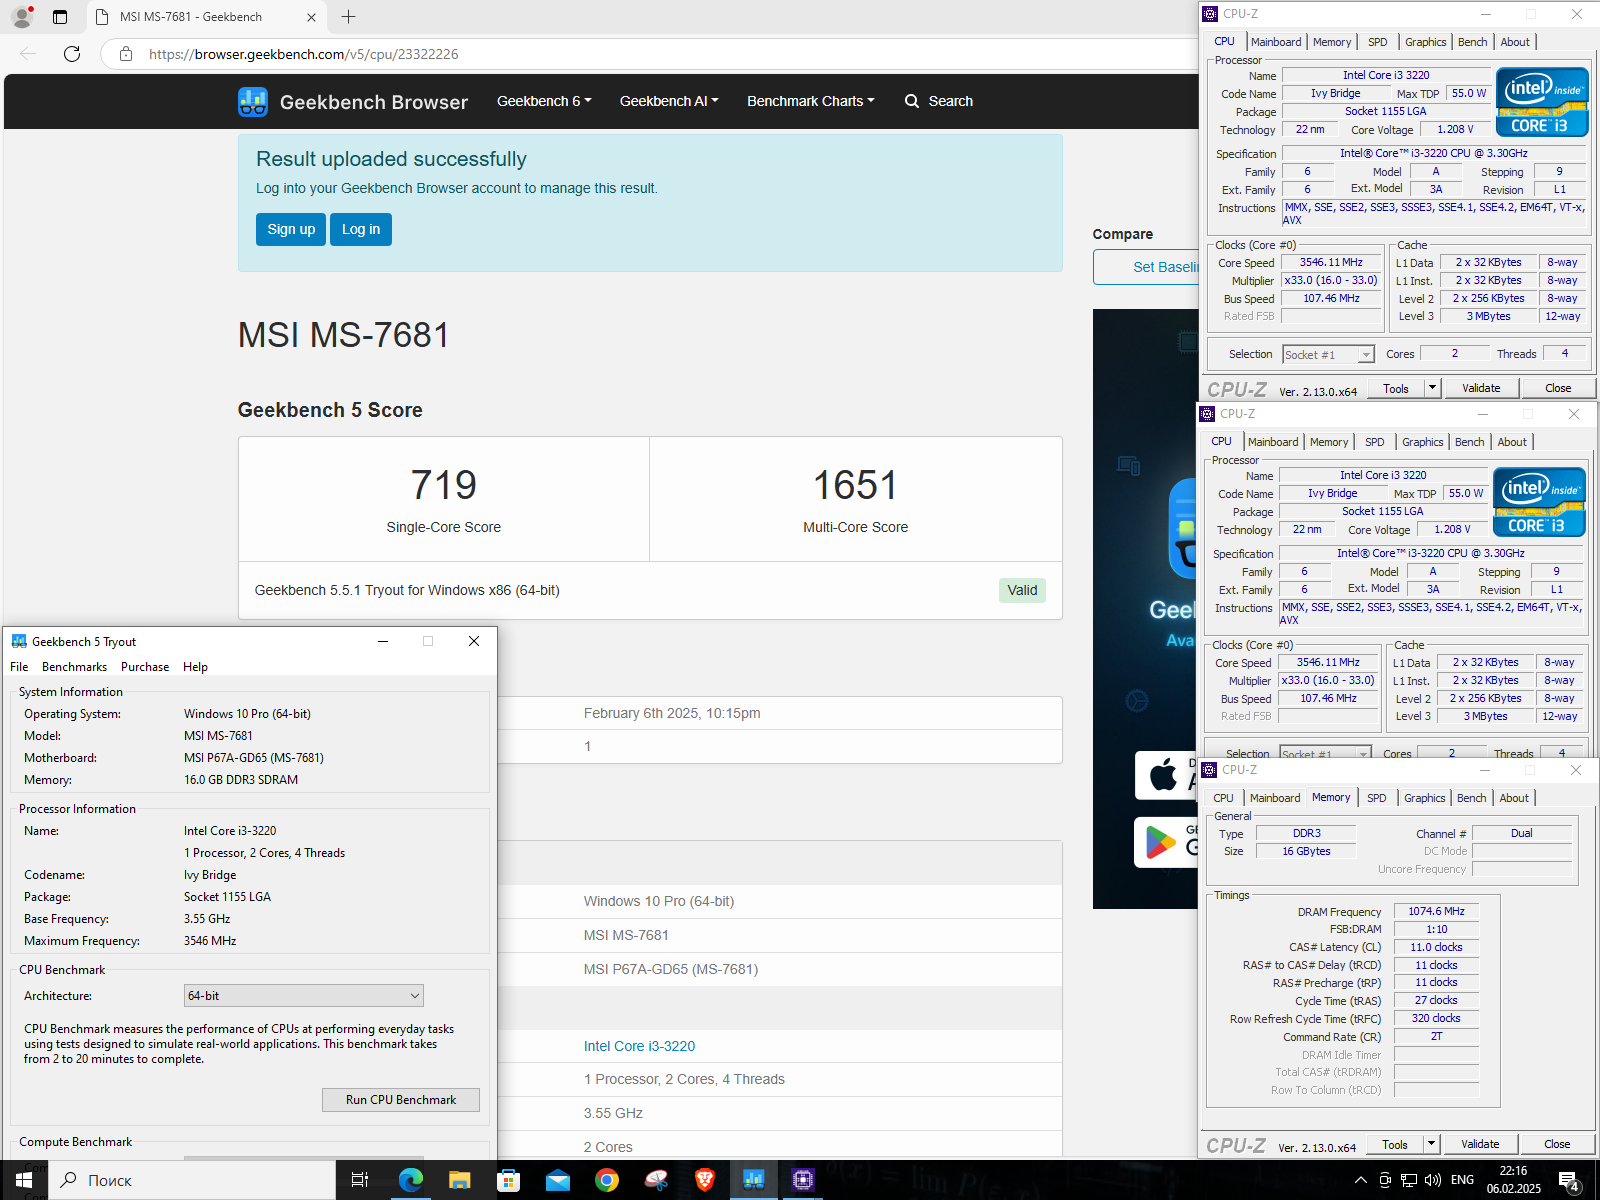The image size is (1600, 1200).
Task: Open the browser profile icon
Action: (22, 16)
